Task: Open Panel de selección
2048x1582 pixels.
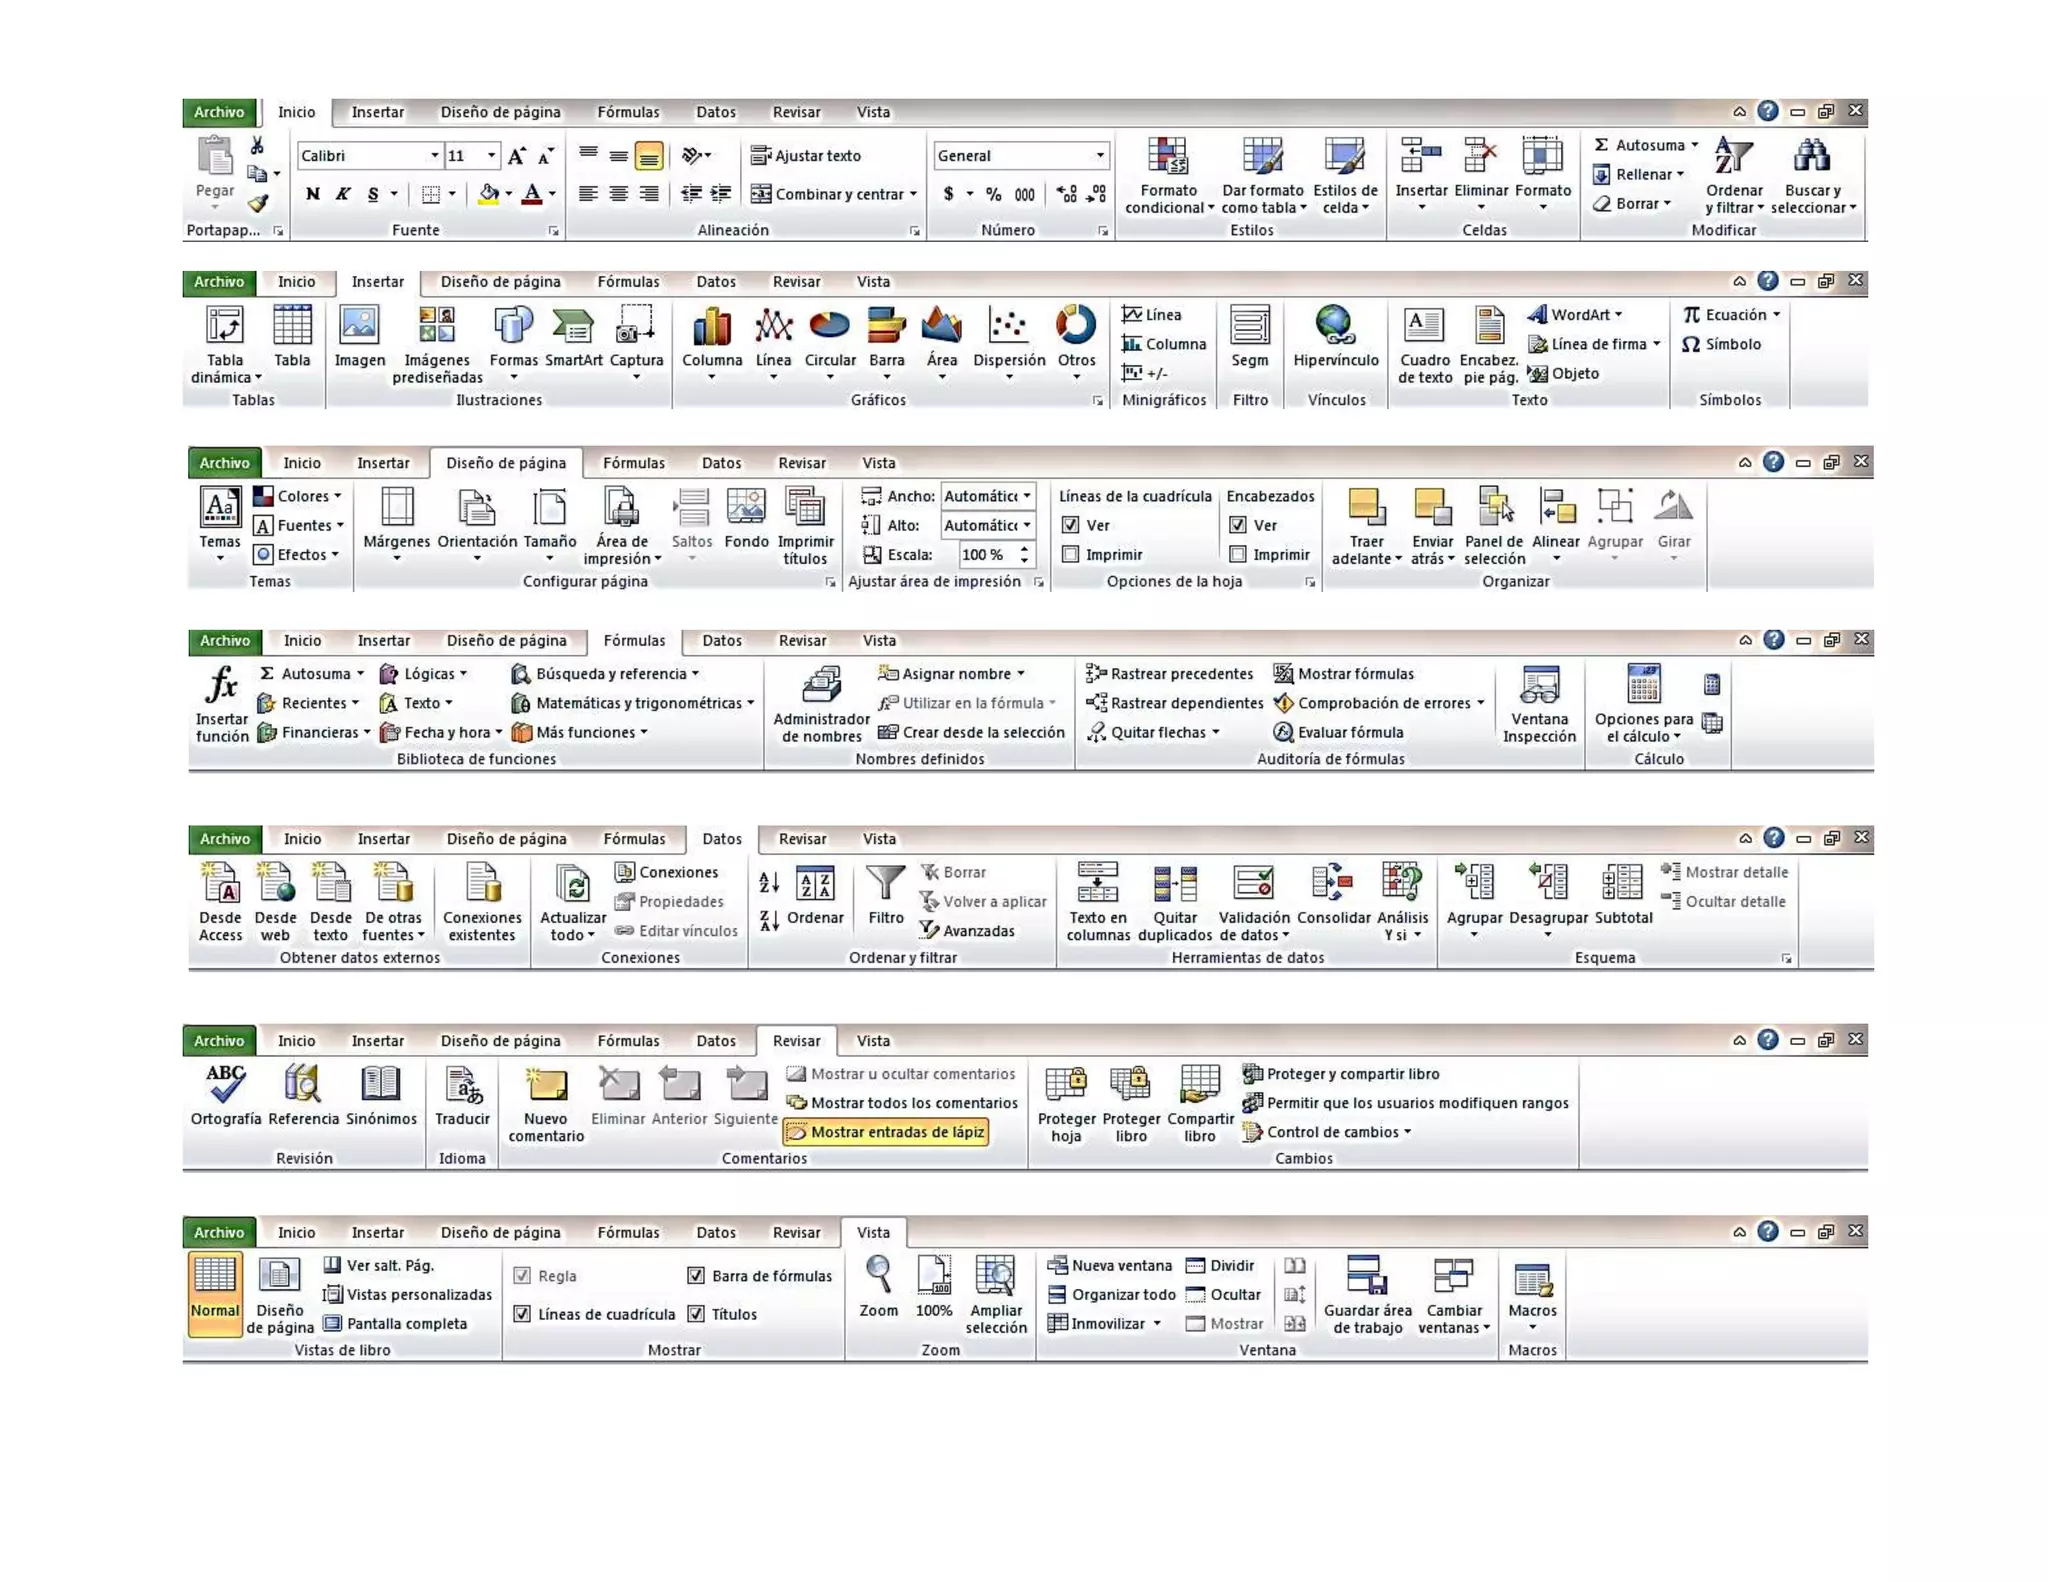Action: tap(1494, 527)
